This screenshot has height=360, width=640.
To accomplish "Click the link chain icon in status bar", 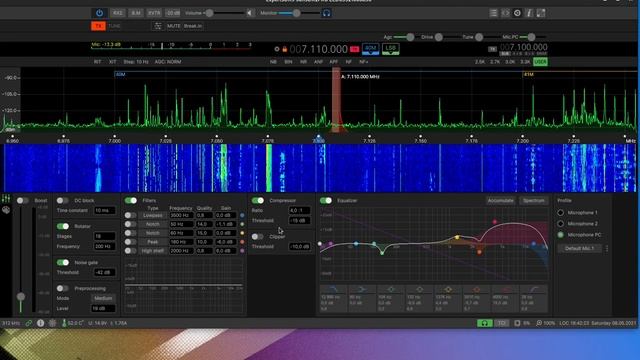I will (29, 323).
